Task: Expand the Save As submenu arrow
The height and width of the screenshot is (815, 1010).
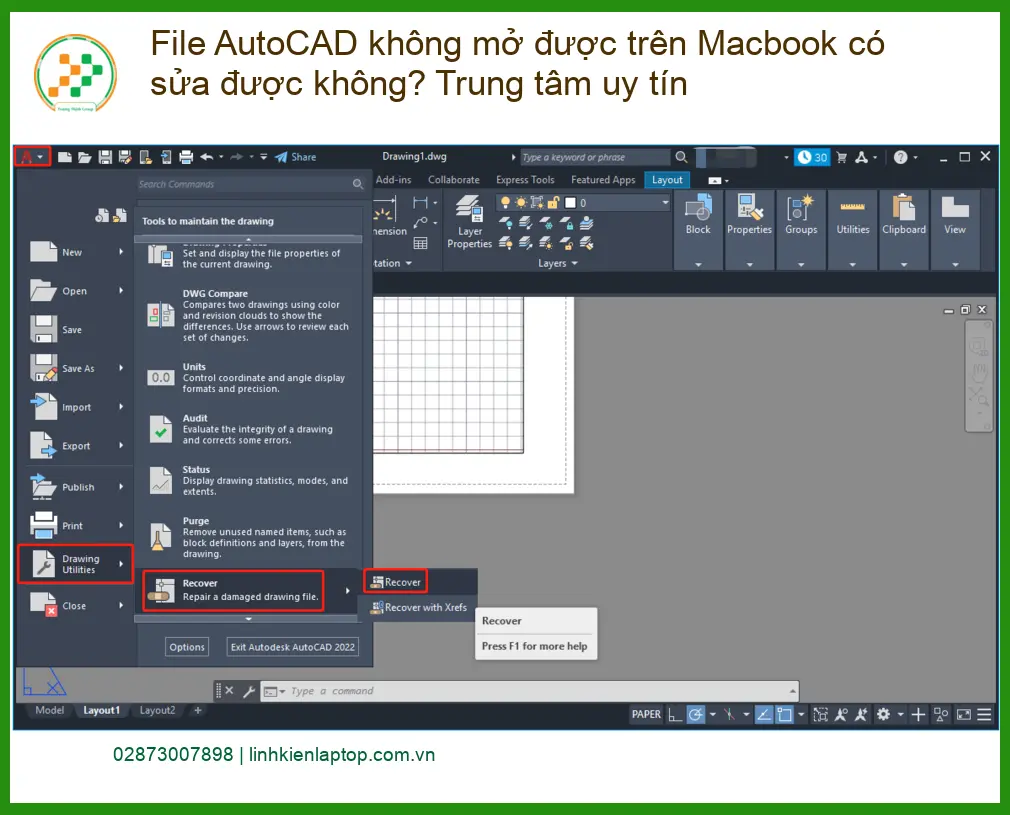Action: tap(121, 368)
